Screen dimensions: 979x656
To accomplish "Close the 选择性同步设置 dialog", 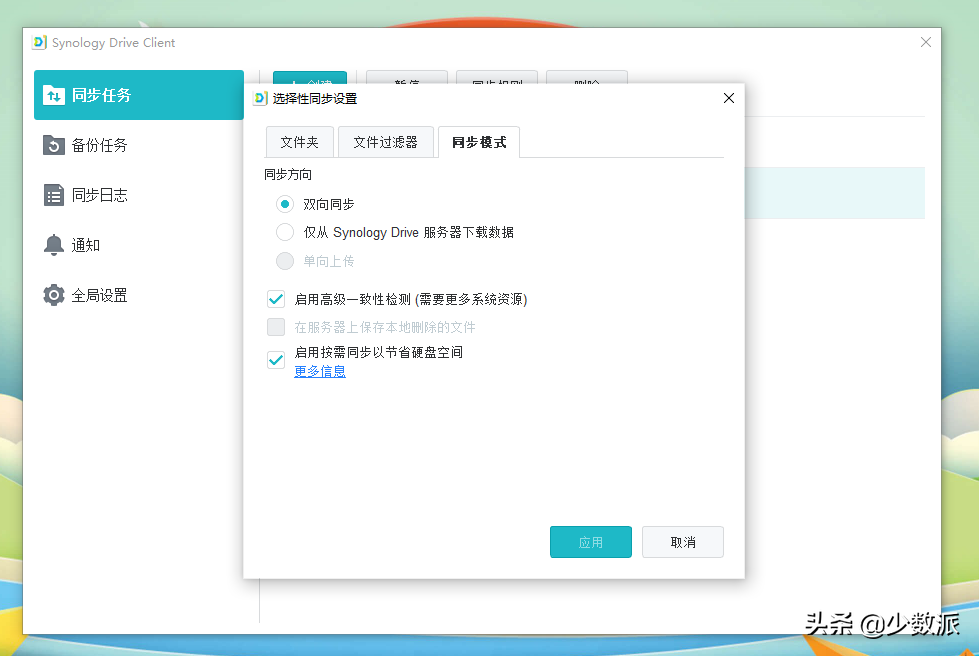I will tap(729, 98).
